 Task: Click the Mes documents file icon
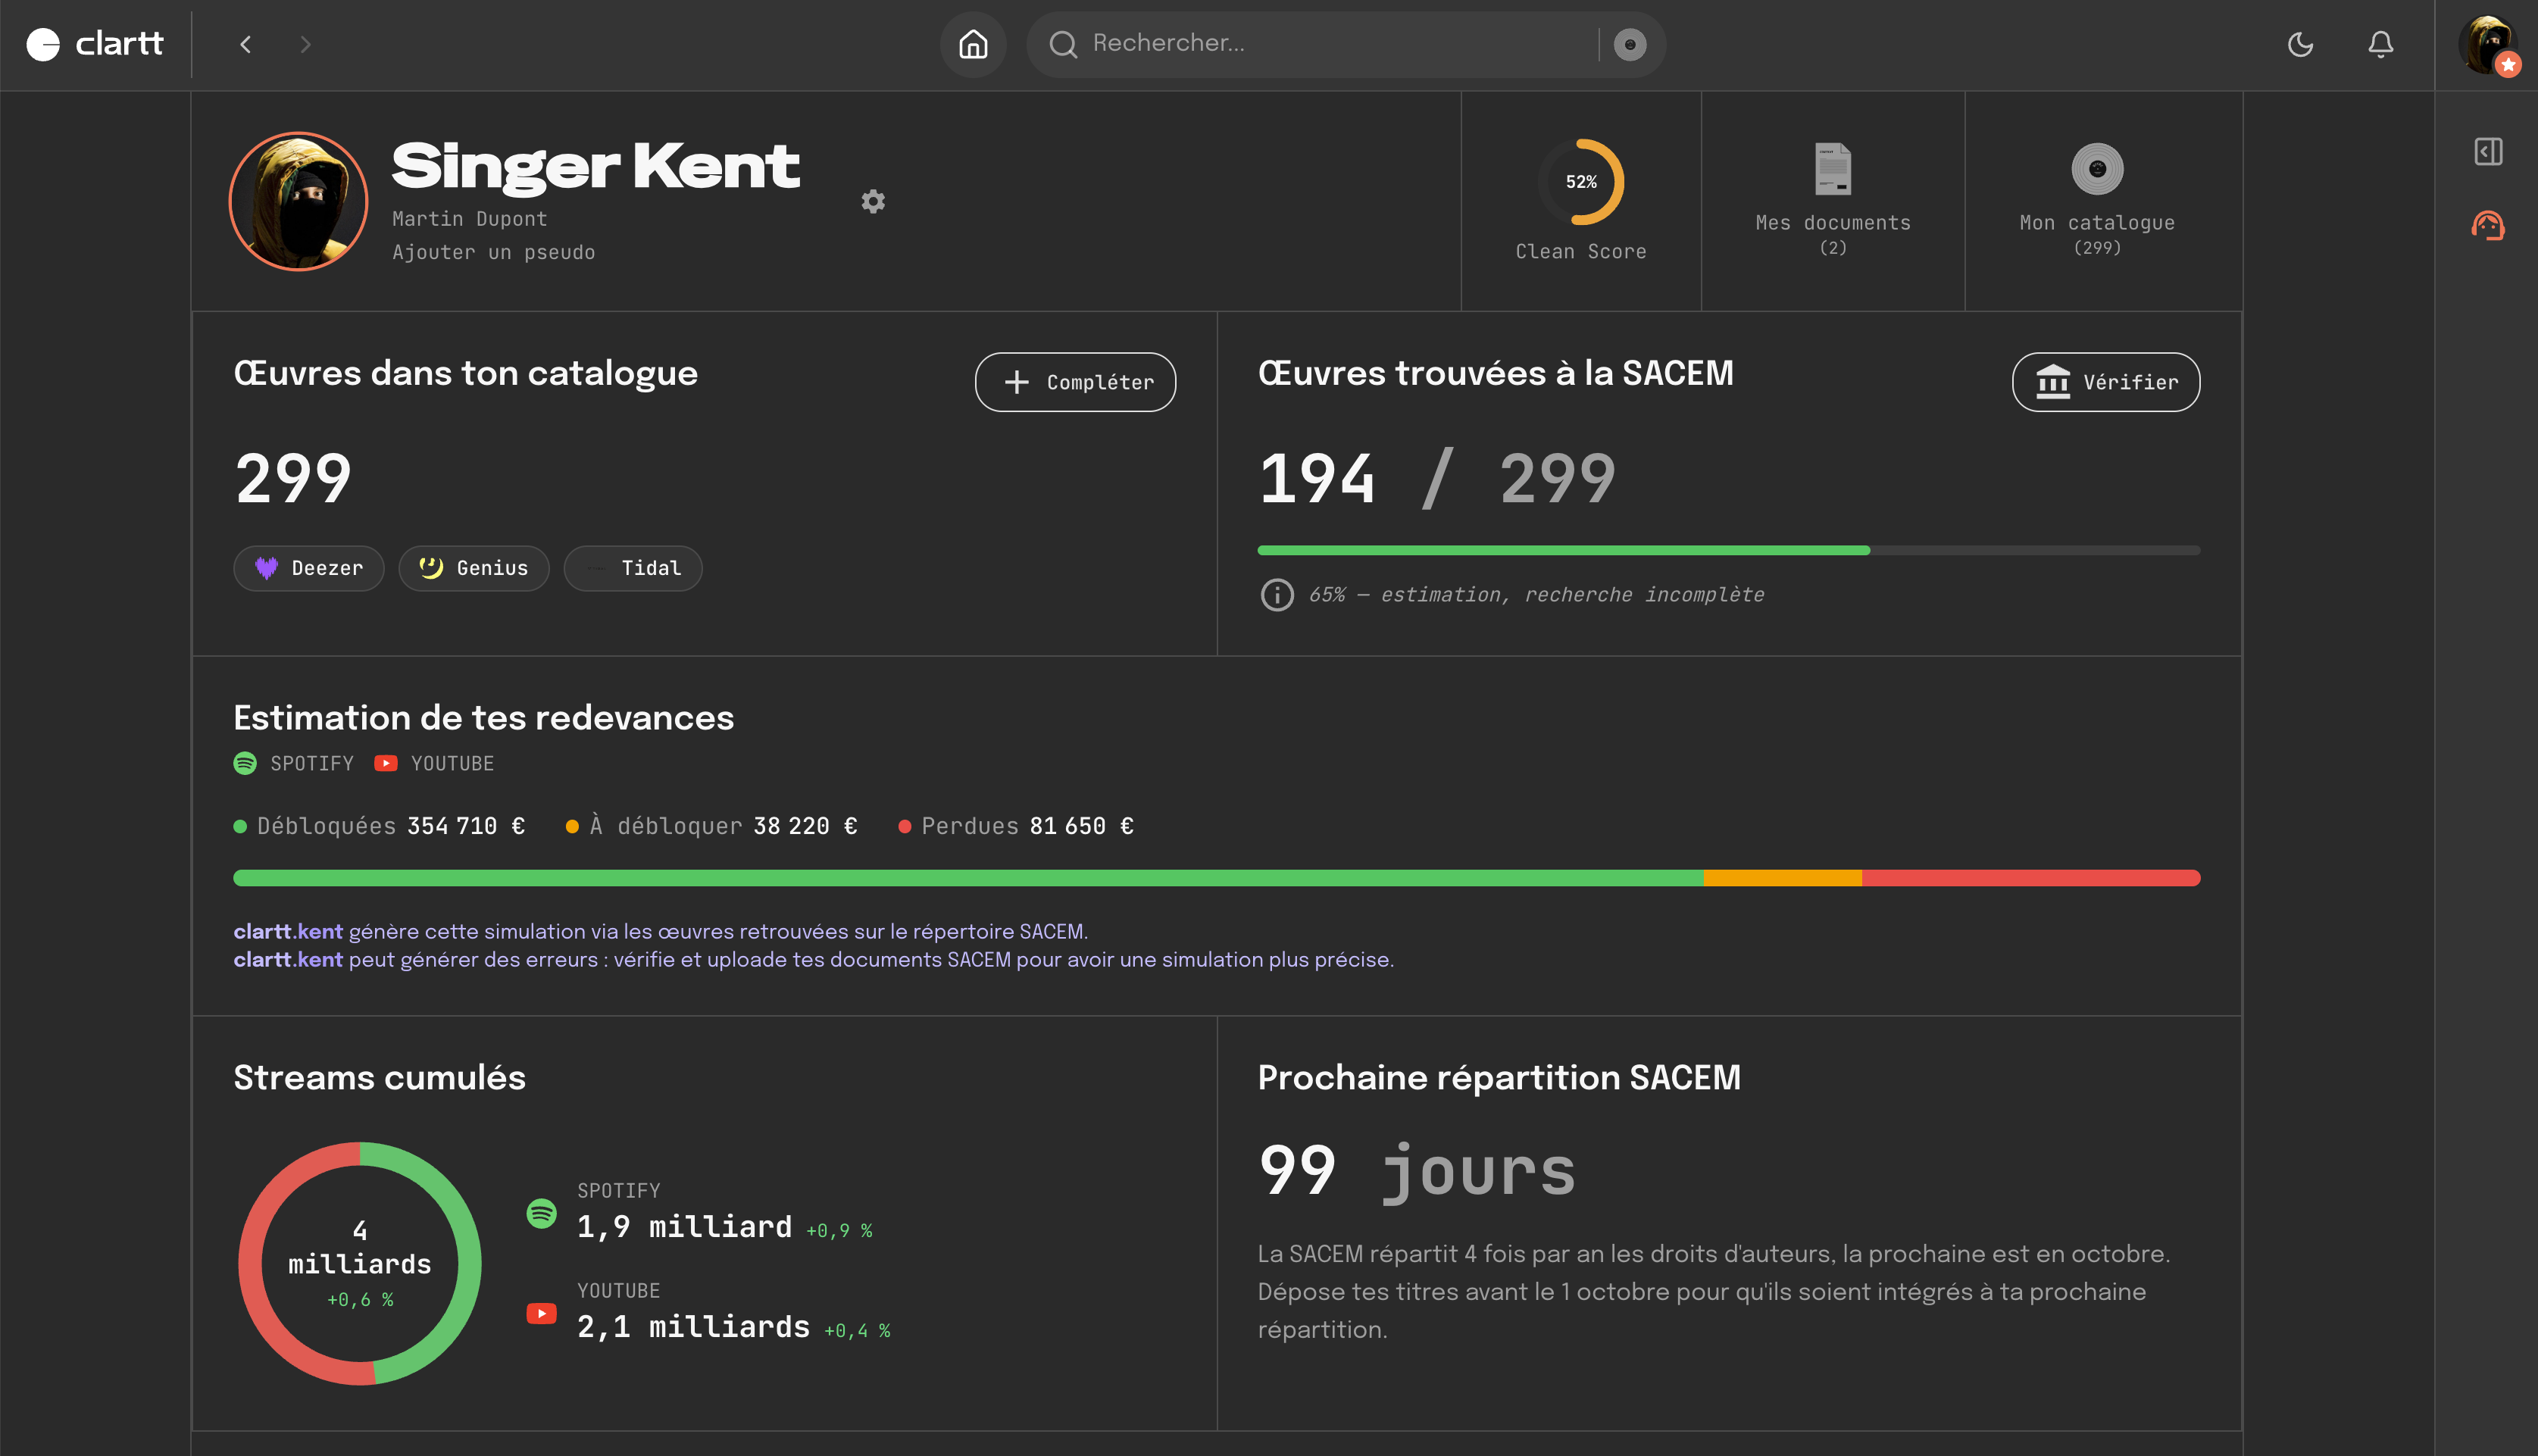(1833, 168)
